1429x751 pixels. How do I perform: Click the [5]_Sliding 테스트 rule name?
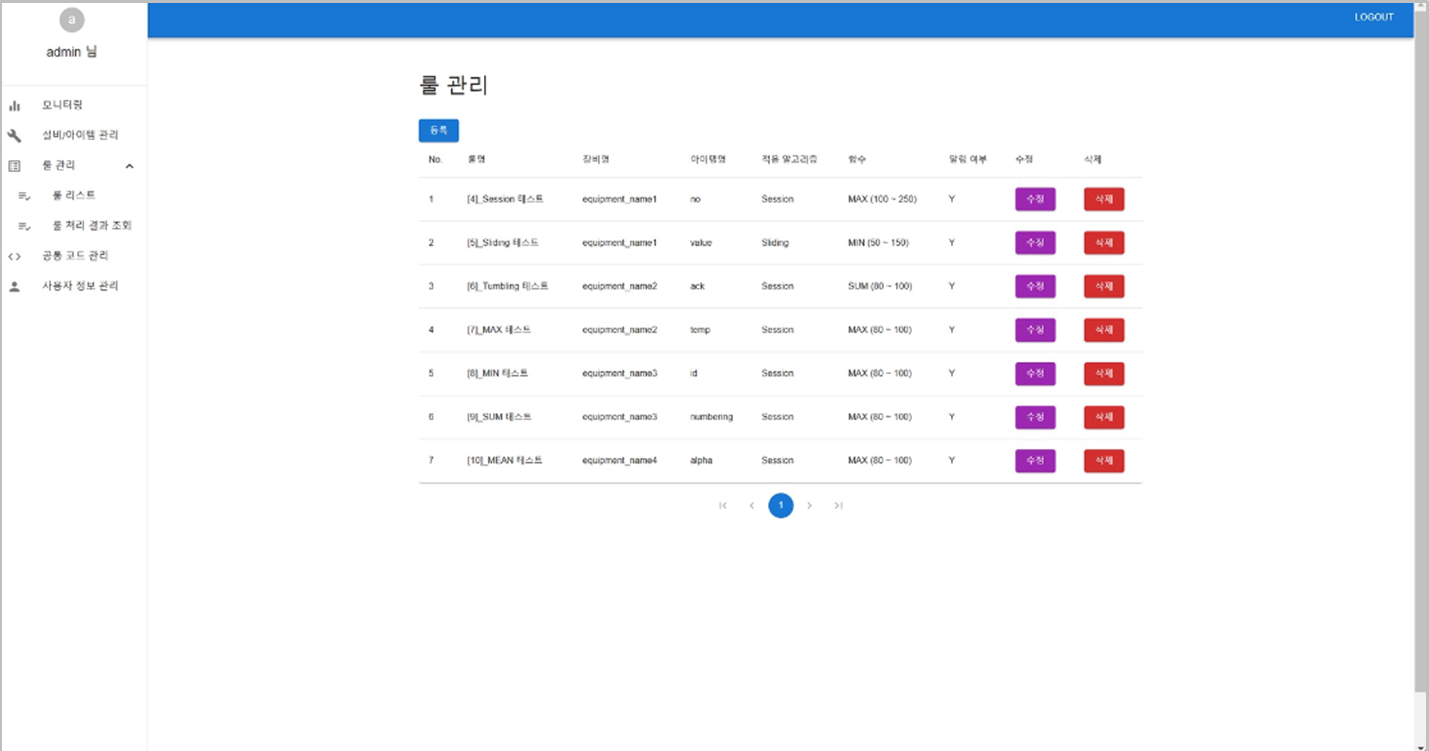[503, 243]
